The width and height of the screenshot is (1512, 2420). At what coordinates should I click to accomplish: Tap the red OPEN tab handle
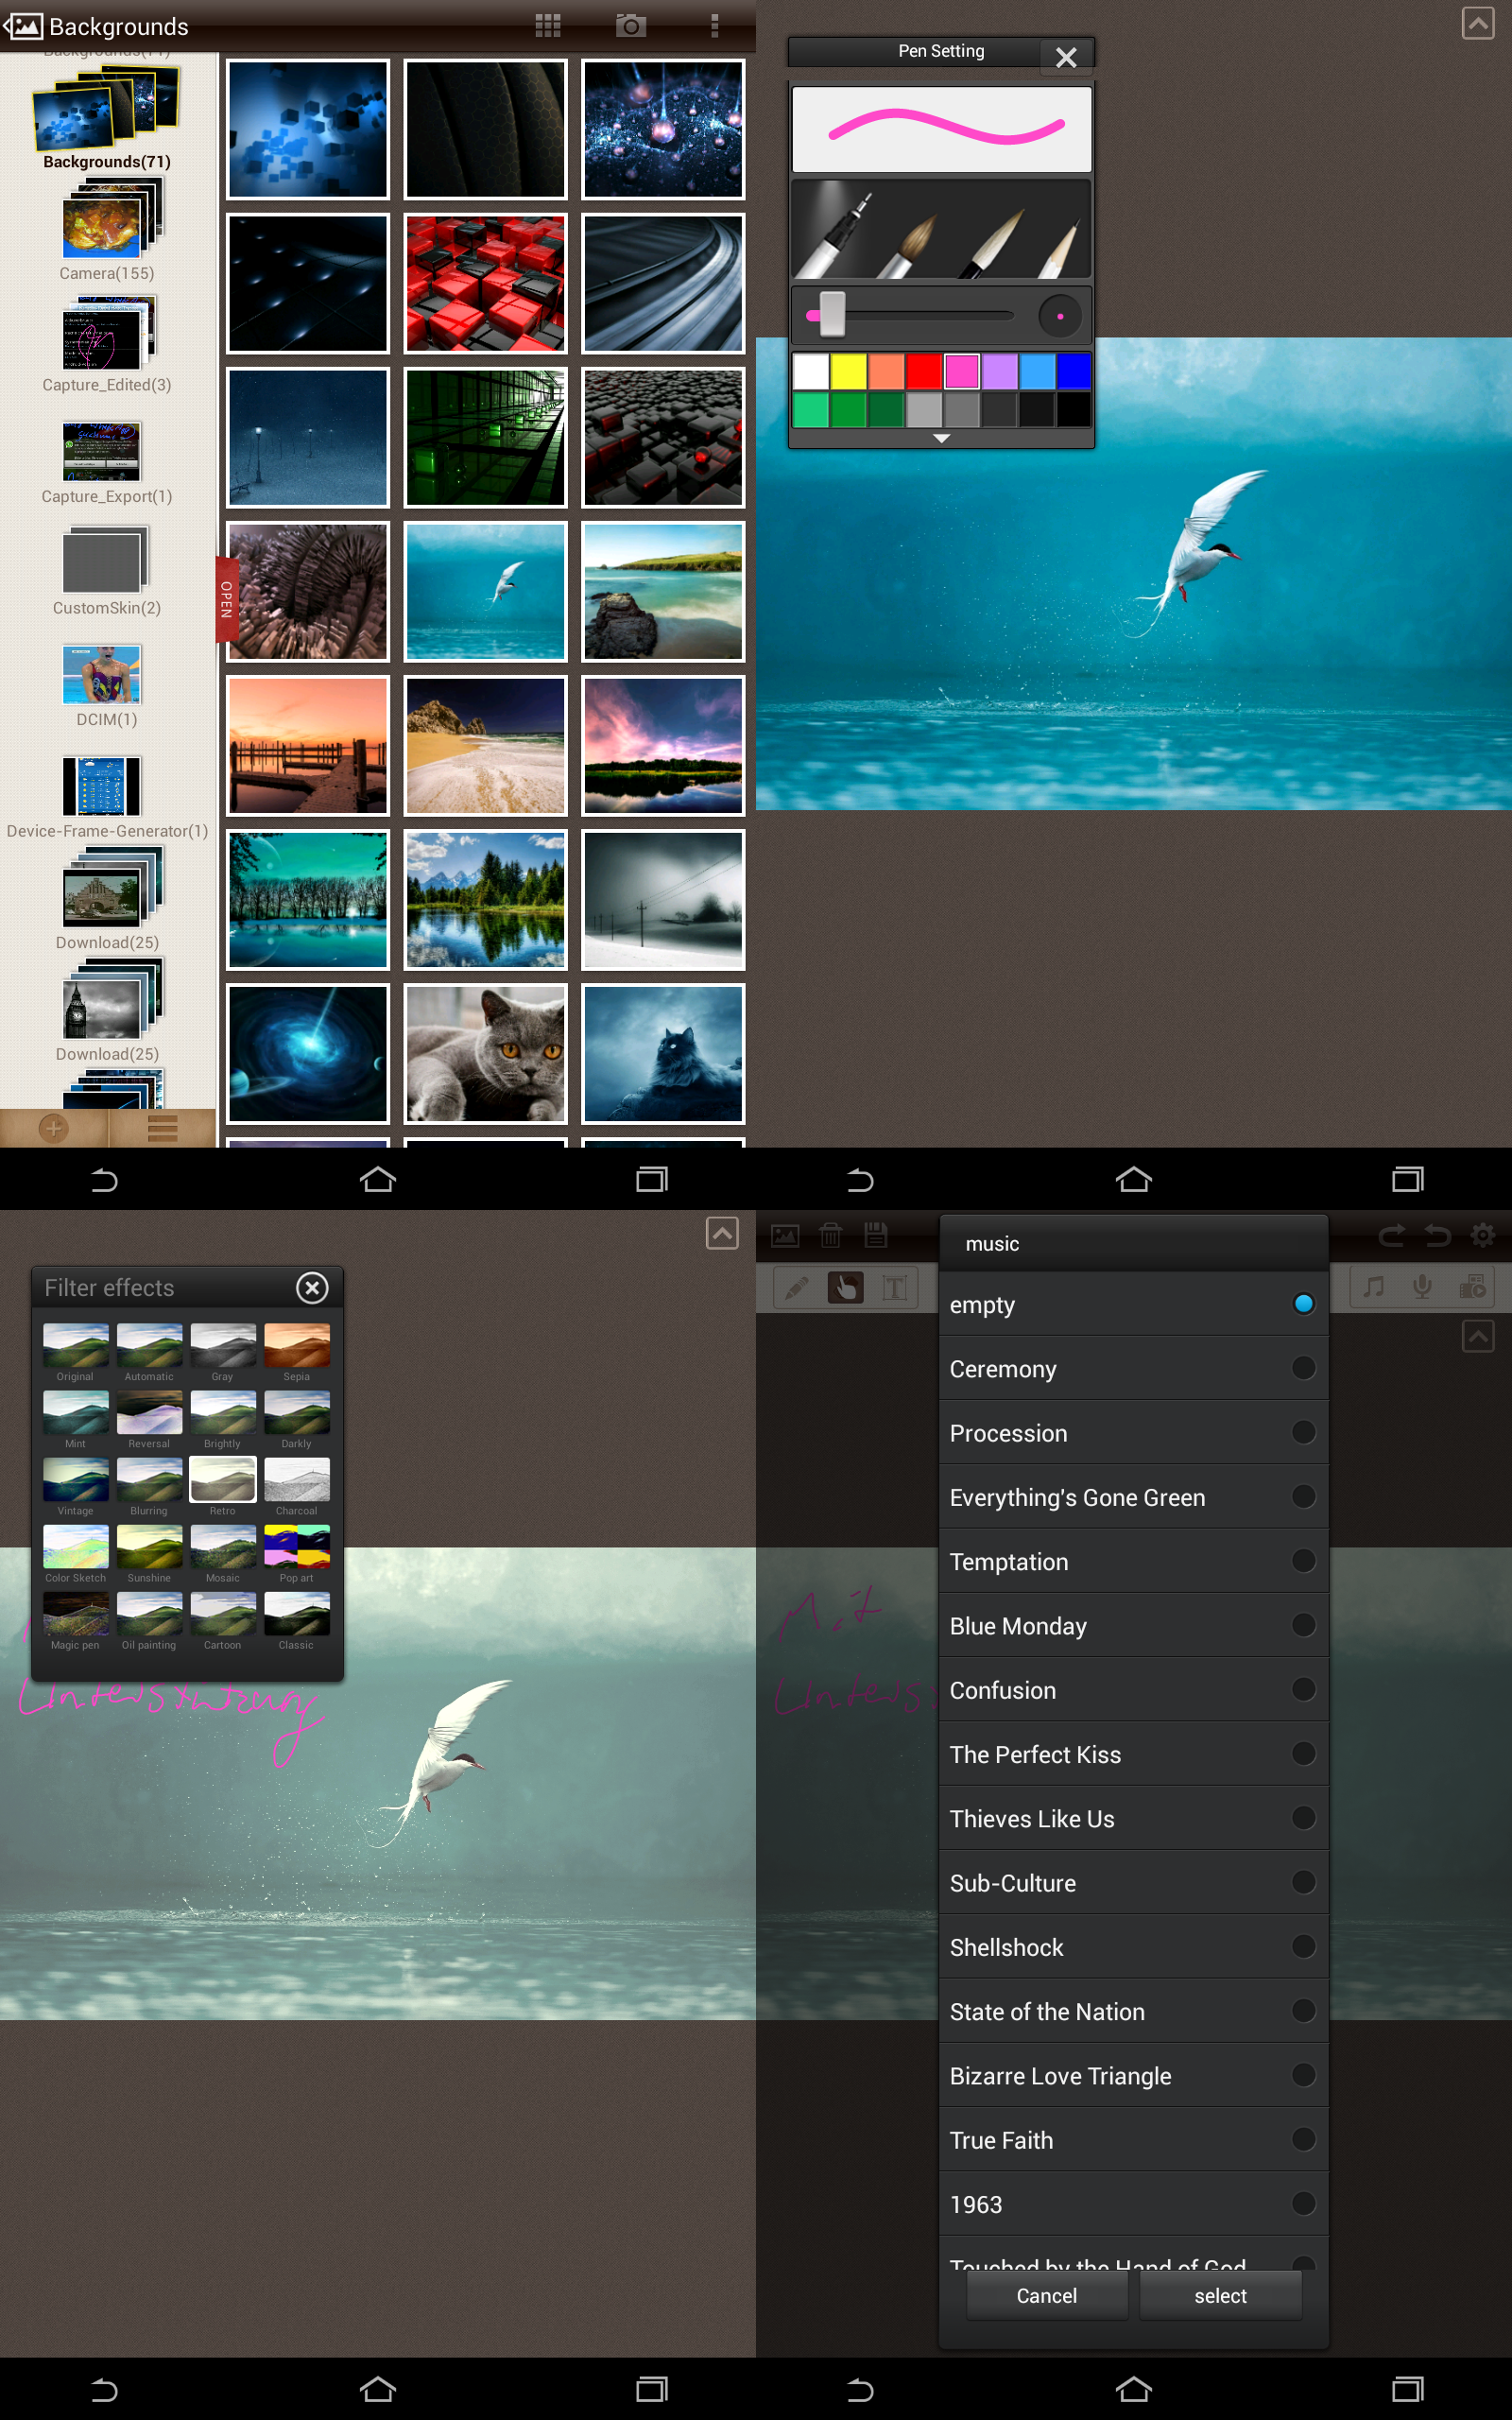226,598
